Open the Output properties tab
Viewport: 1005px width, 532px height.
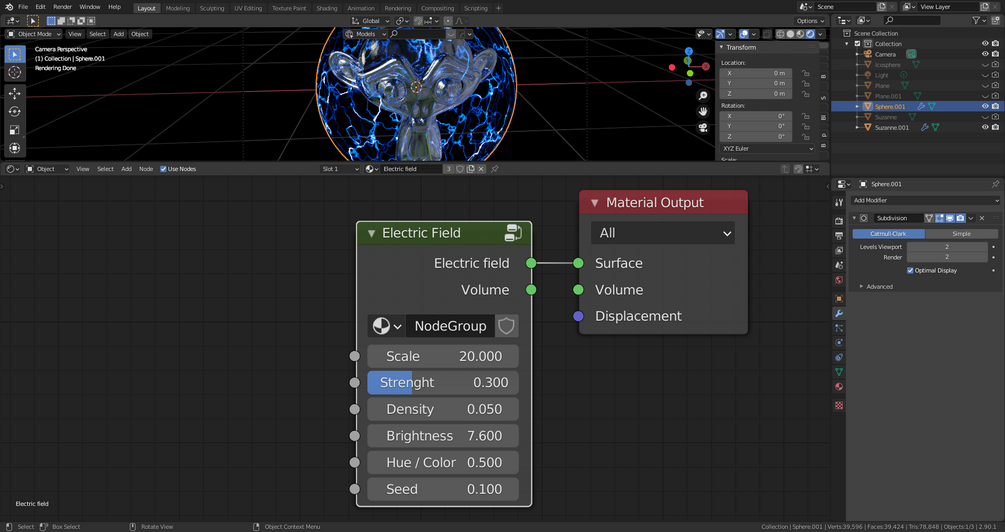(x=839, y=235)
